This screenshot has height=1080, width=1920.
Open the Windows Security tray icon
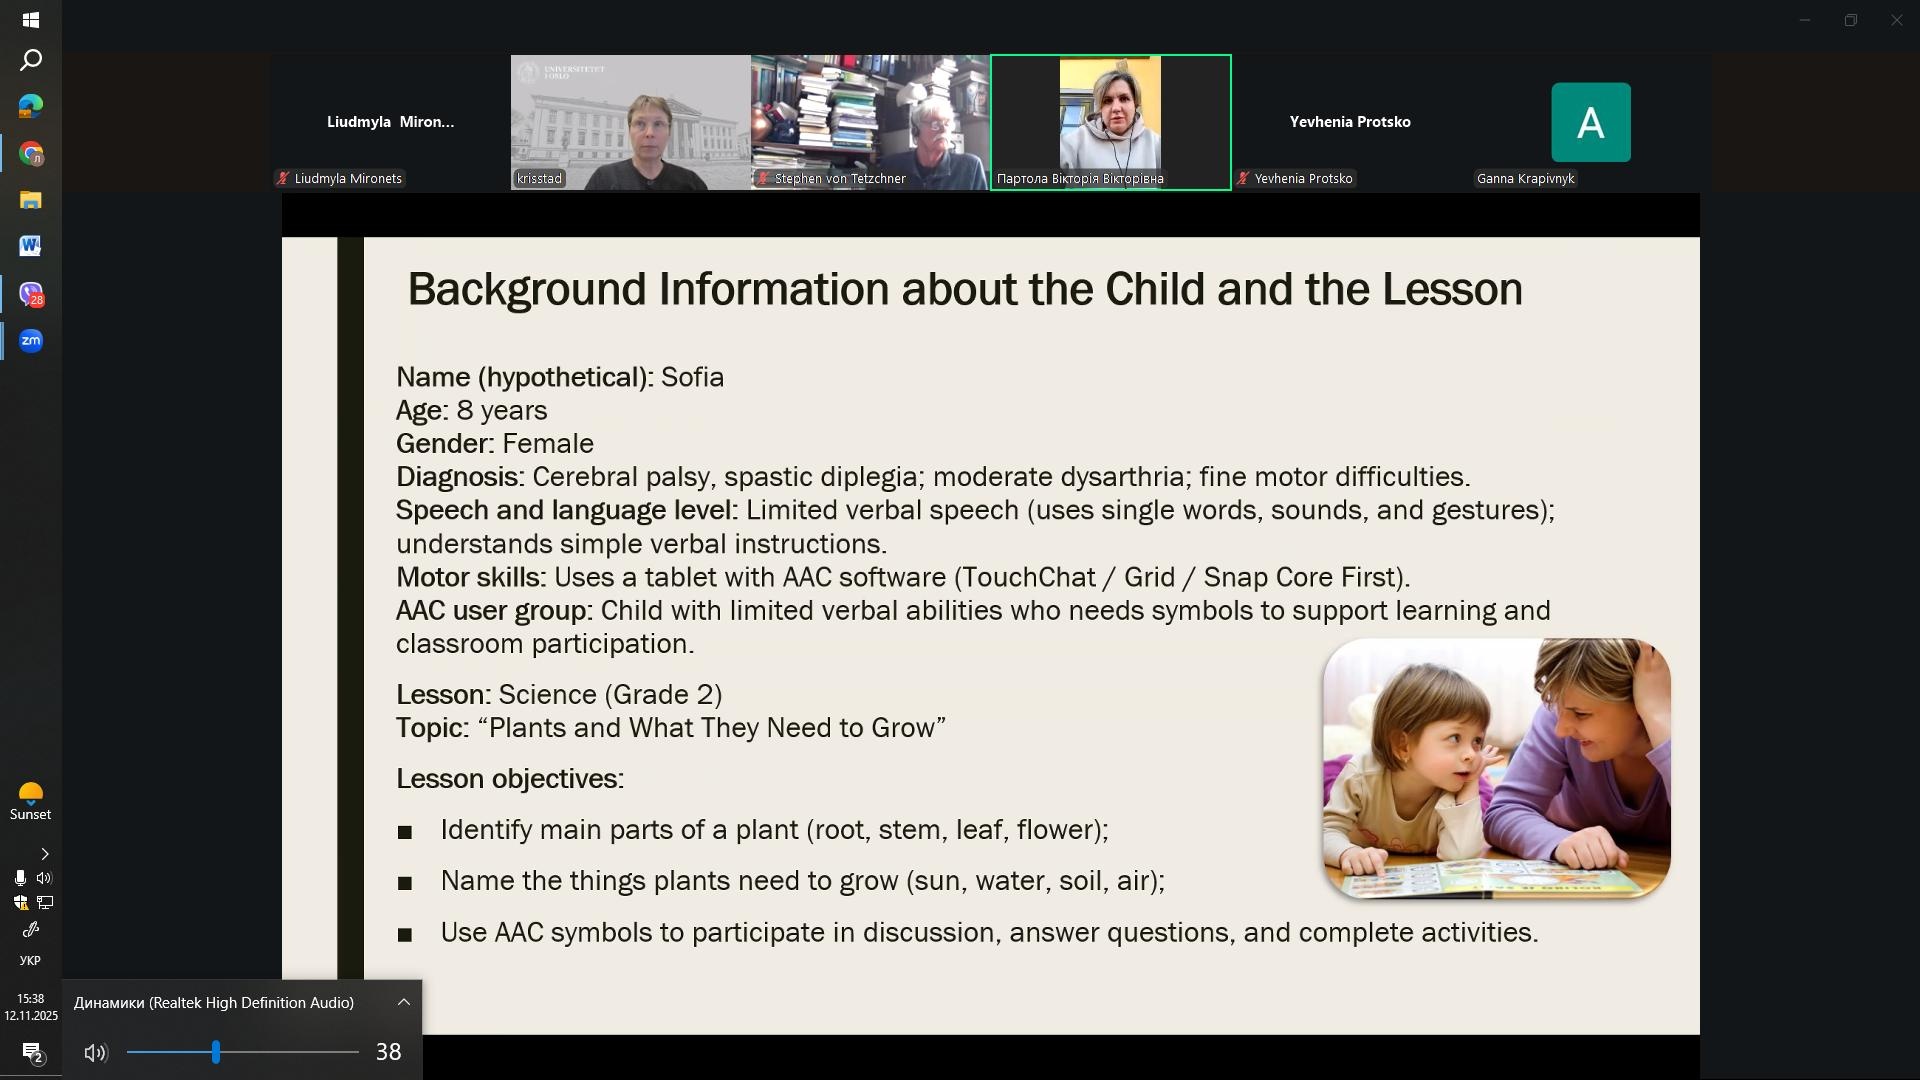(x=20, y=903)
